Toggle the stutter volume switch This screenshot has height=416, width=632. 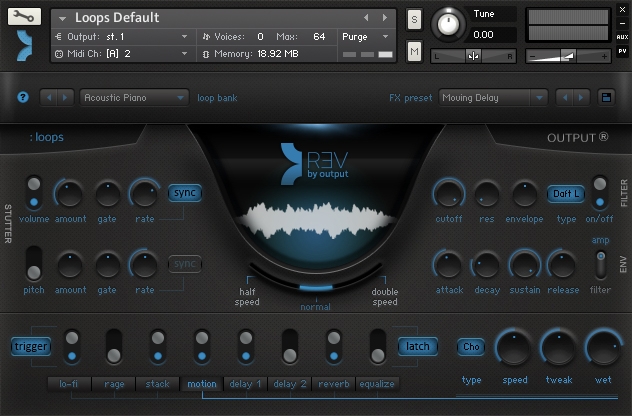34,193
